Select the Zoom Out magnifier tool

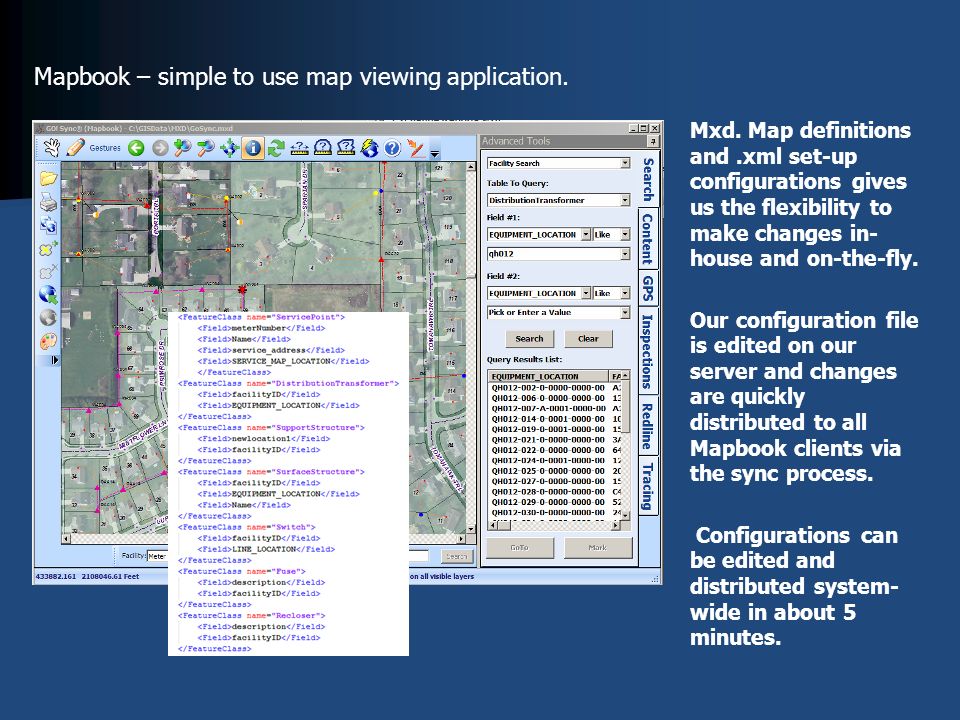tap(206, 148)
